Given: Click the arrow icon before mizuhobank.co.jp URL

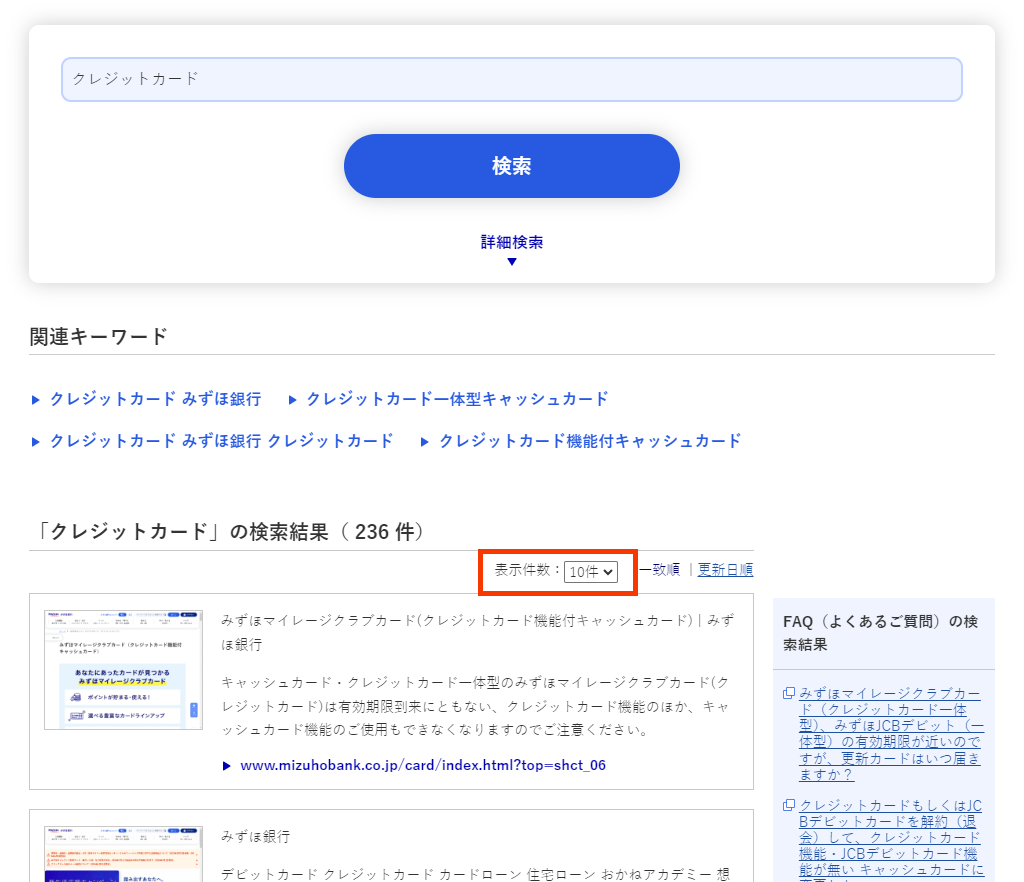Looking at the screenshot, I should [227, 766].
